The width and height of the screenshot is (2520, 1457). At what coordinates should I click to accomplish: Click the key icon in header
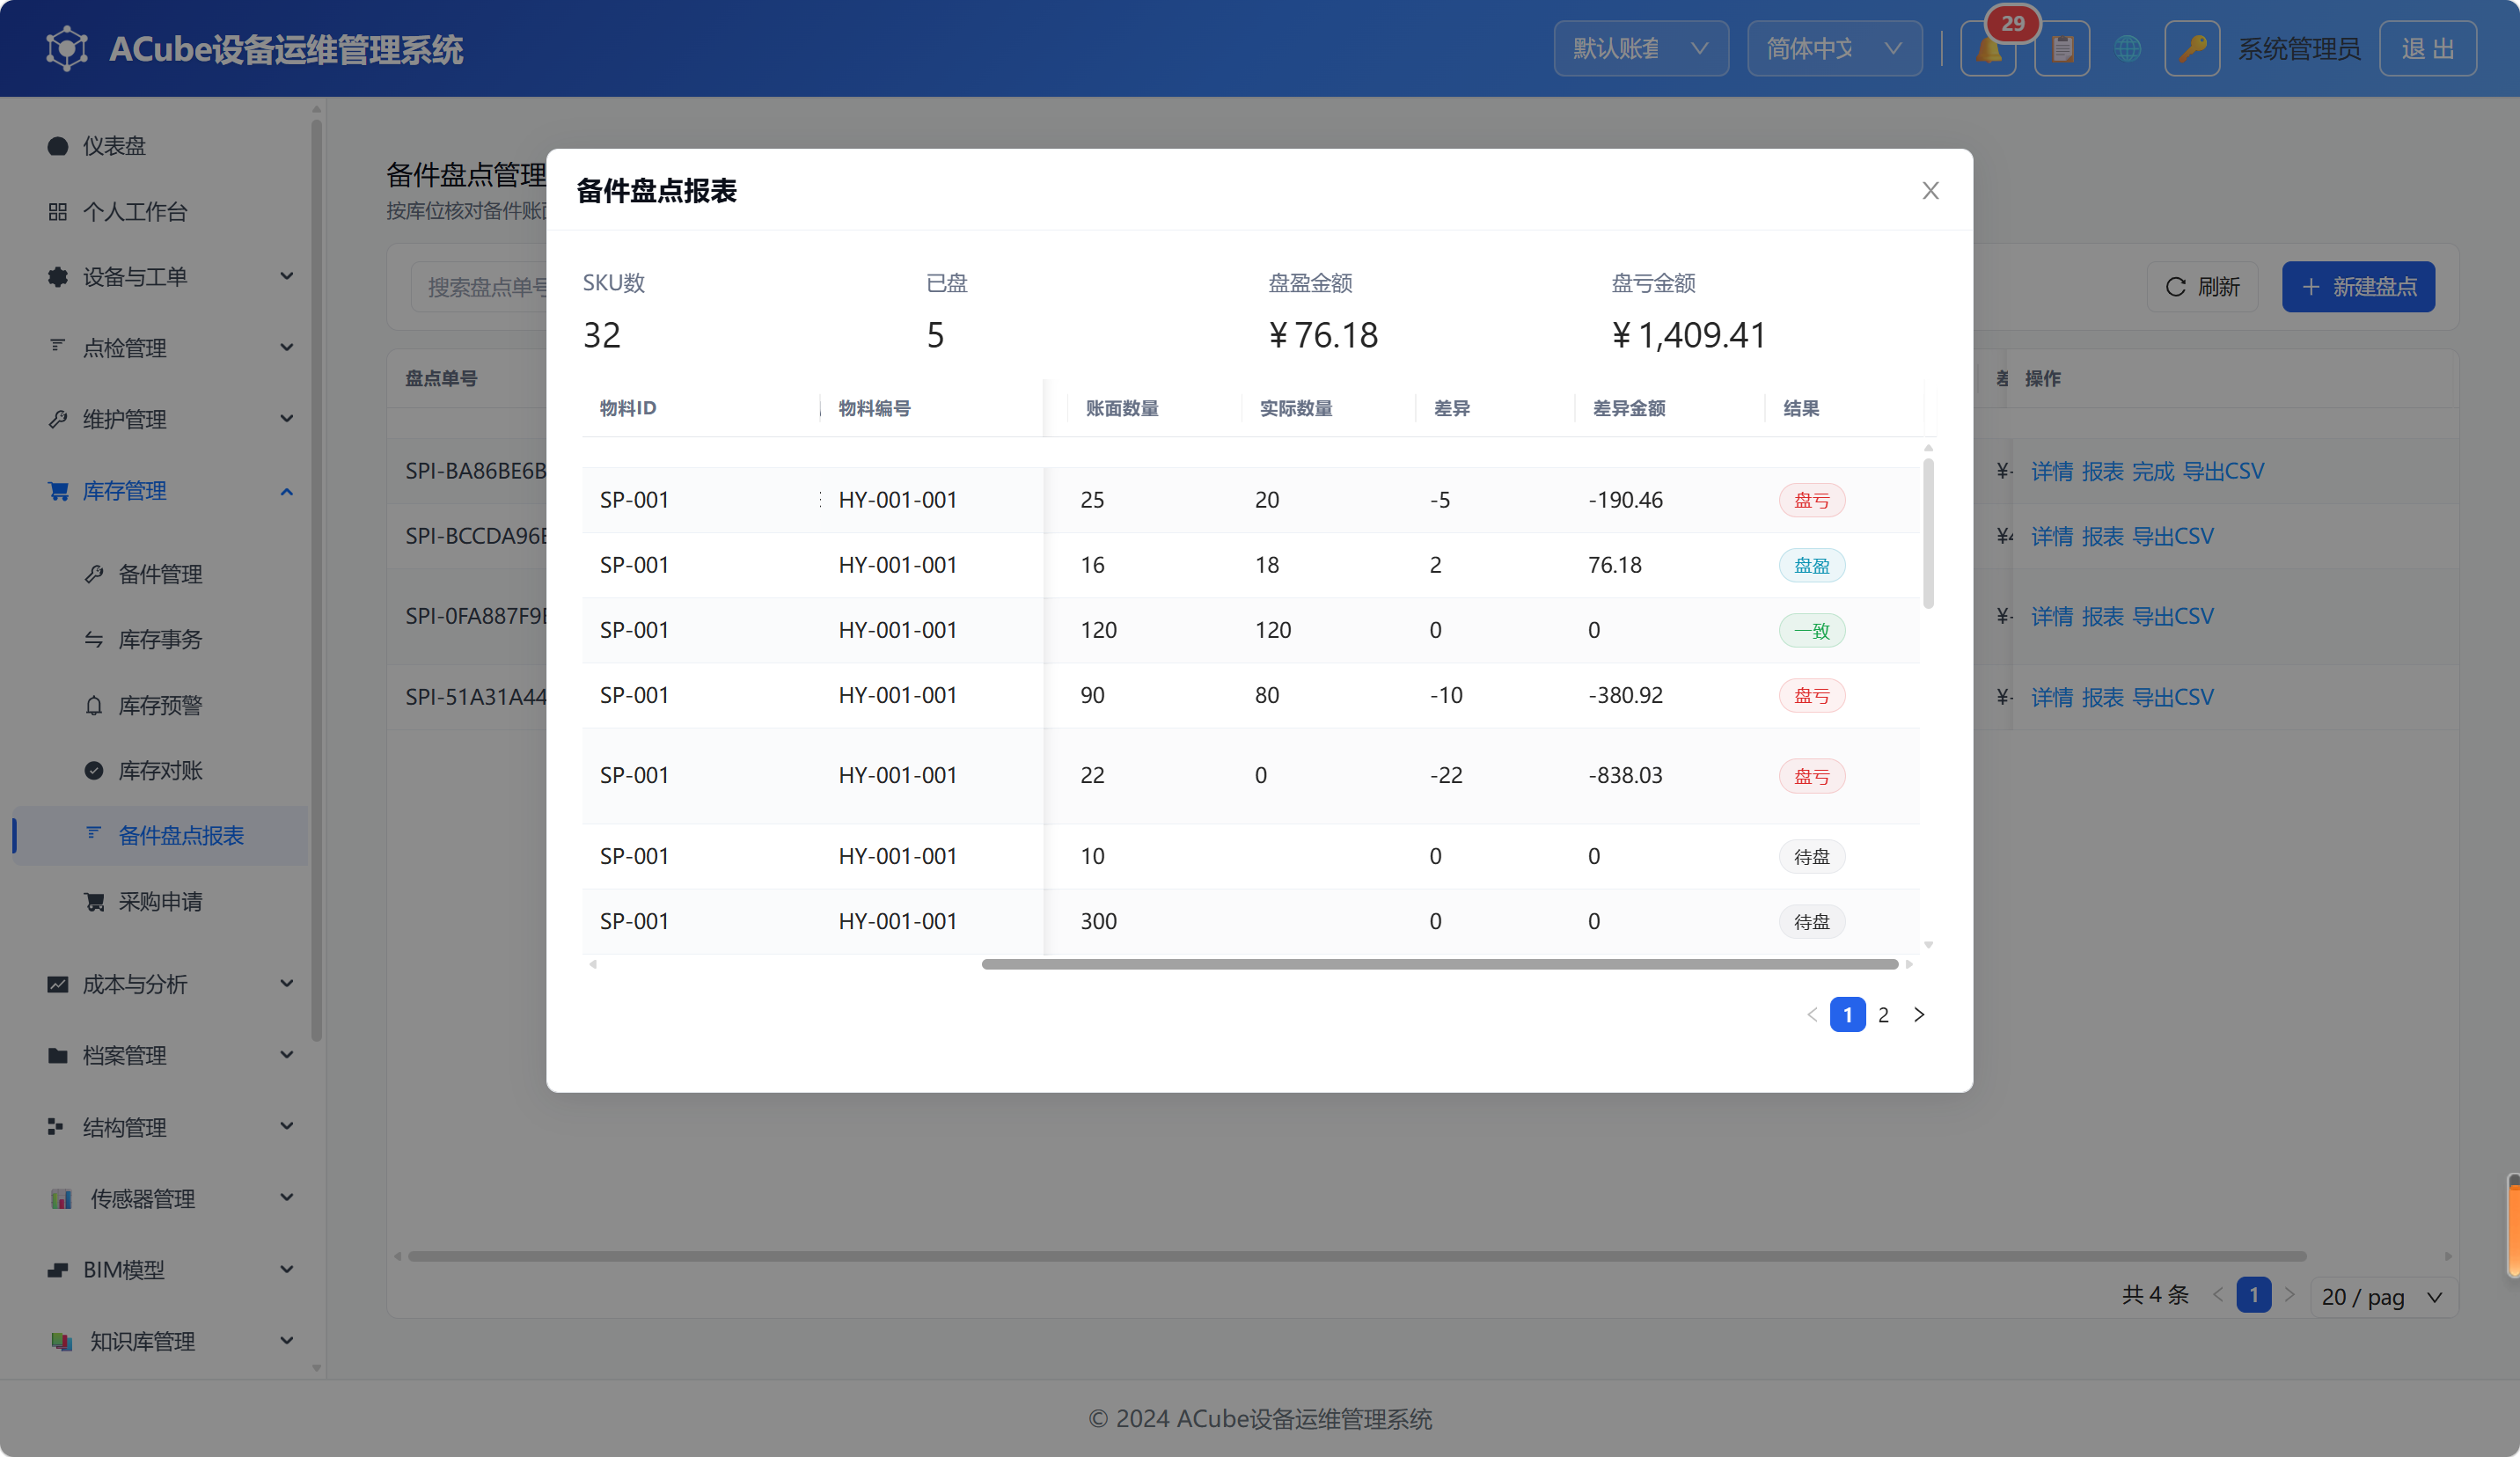click(x=2192, y=49)
